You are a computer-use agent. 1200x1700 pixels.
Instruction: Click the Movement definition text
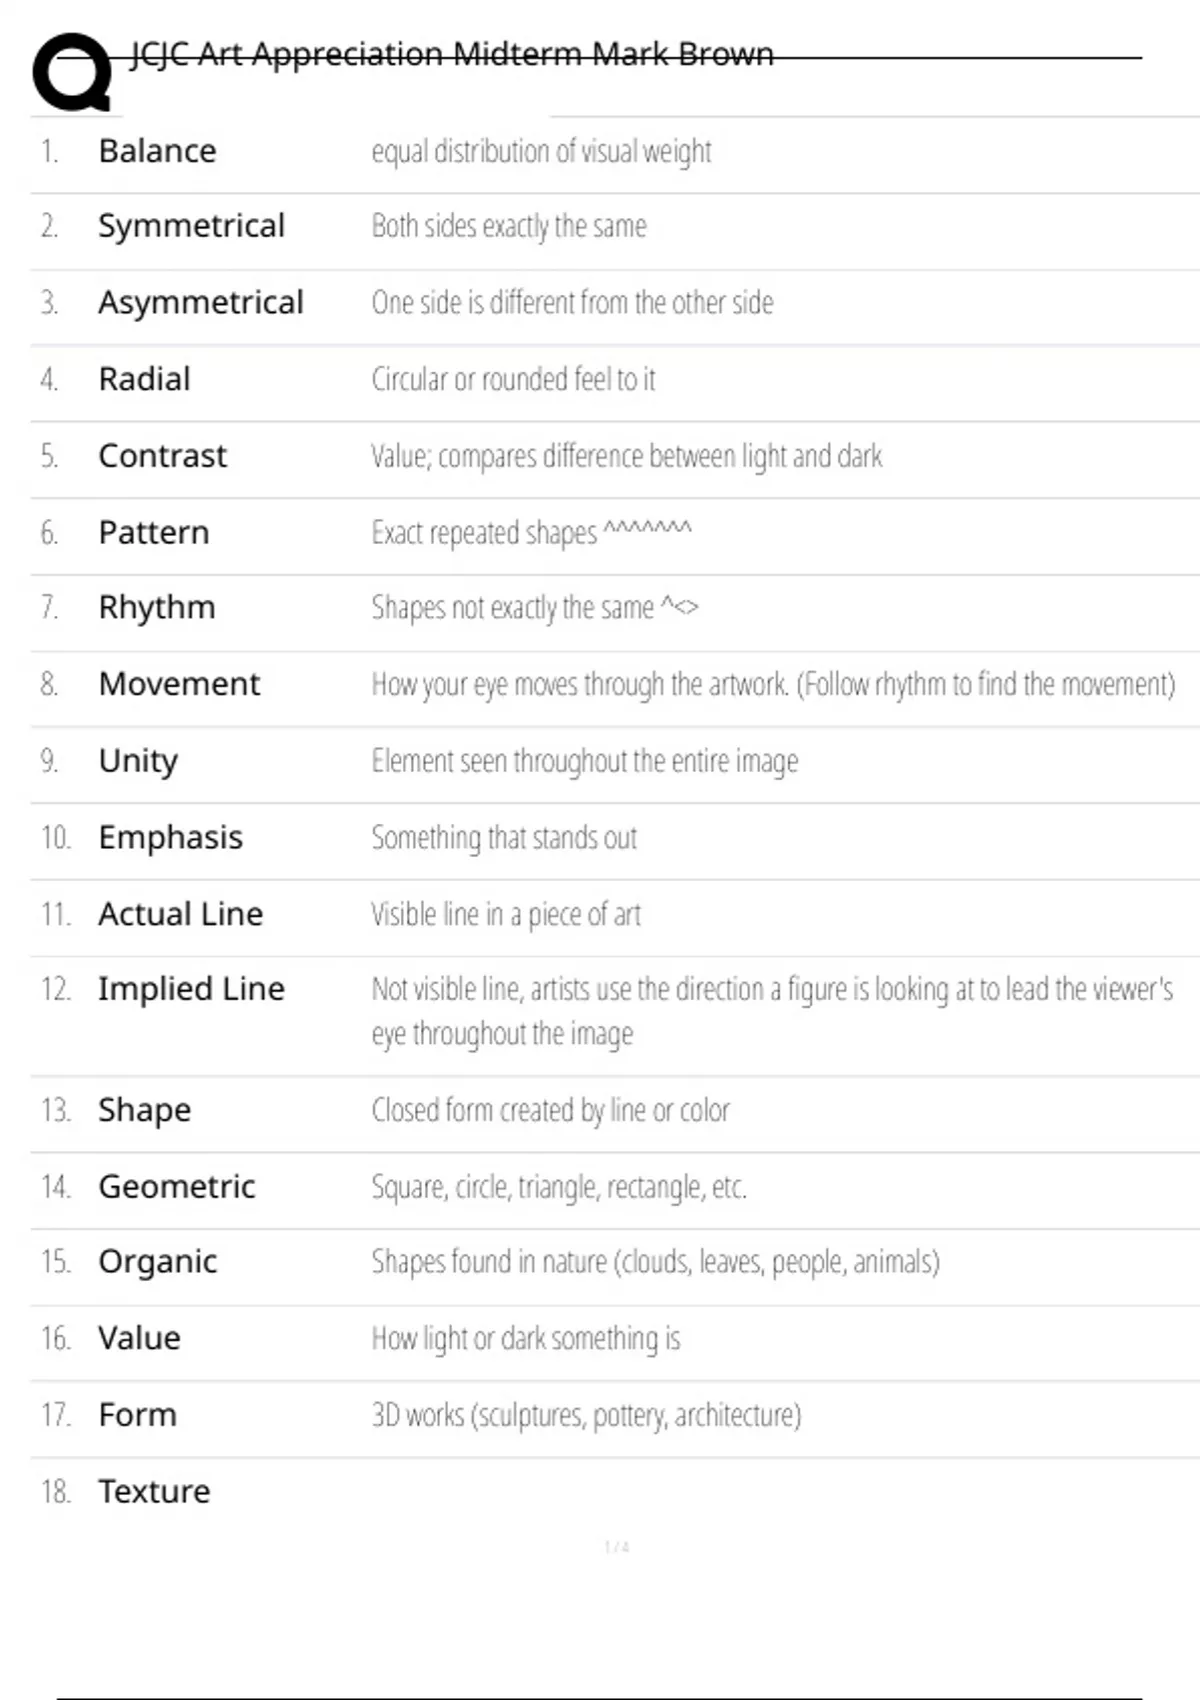[x=772, y=684]
